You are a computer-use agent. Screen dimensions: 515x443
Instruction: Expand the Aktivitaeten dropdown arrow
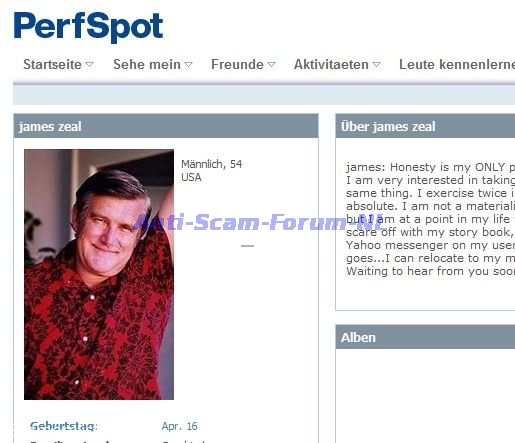376,64
